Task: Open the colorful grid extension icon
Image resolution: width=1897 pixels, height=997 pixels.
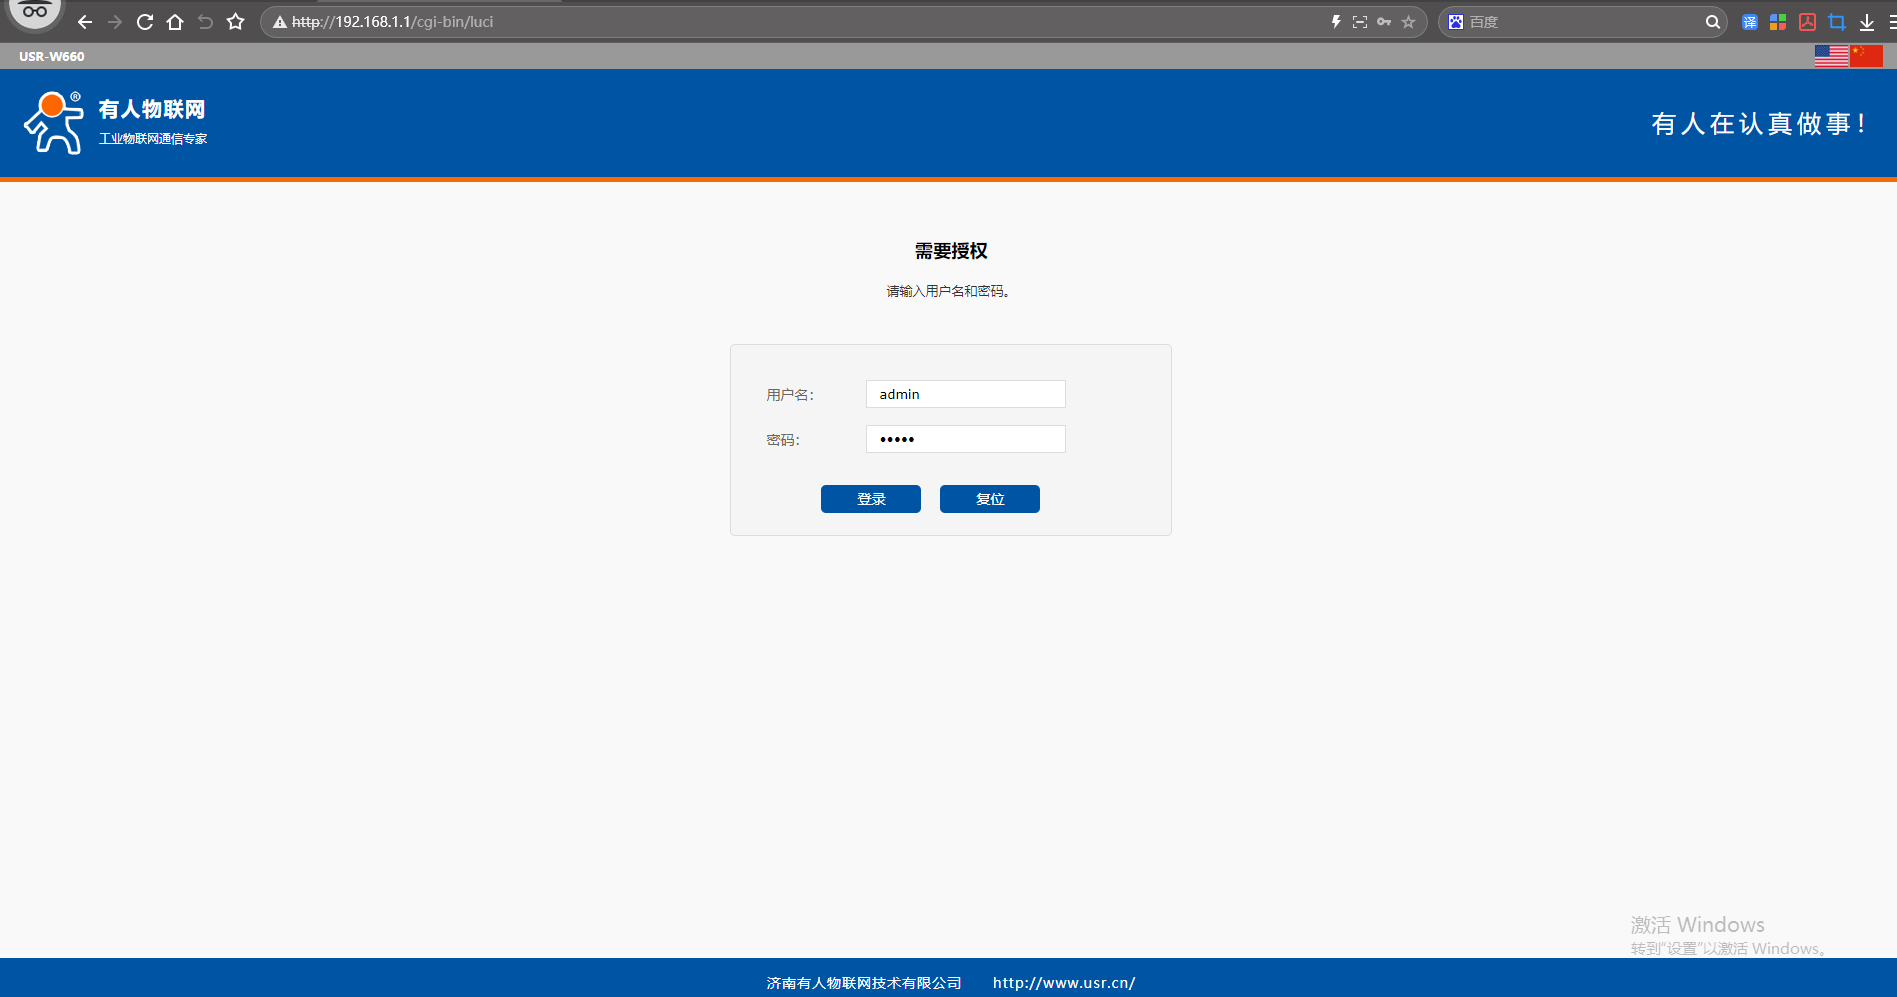Action: pyautogui.click(x=1778, y=22)
